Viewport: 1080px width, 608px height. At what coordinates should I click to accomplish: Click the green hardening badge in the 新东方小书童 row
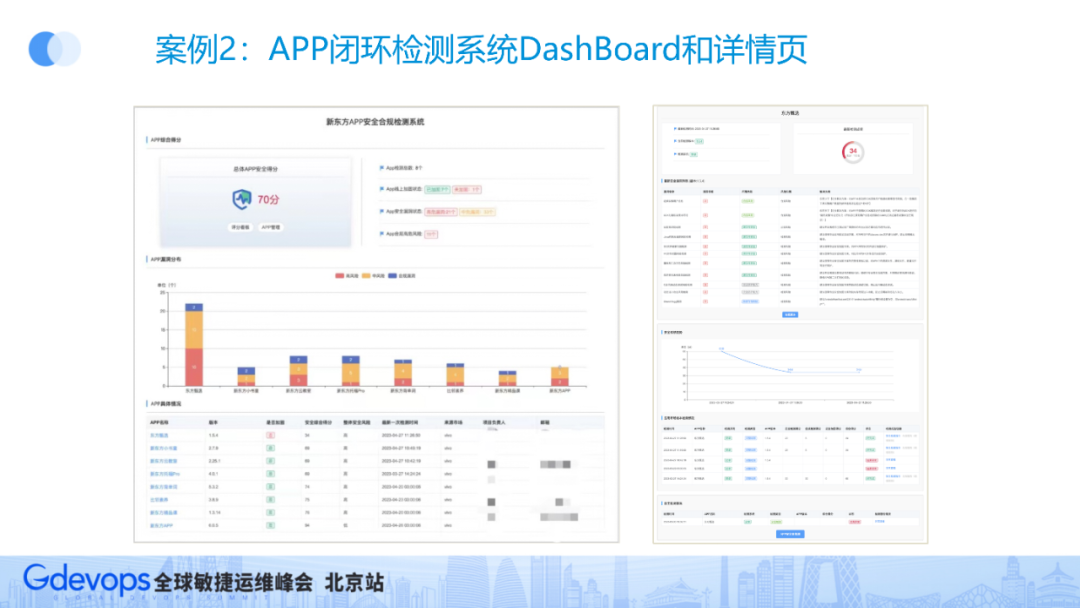click(271, 448)
